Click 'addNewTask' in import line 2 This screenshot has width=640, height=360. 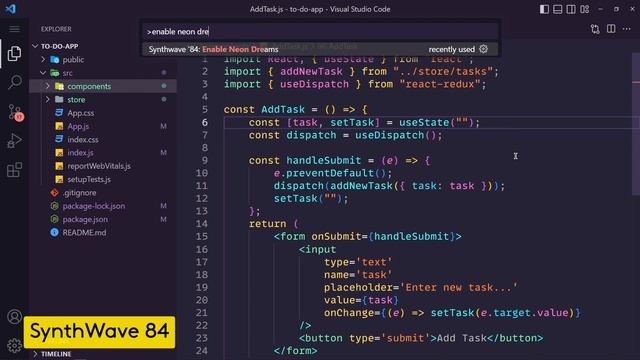(x=311, y=71)
